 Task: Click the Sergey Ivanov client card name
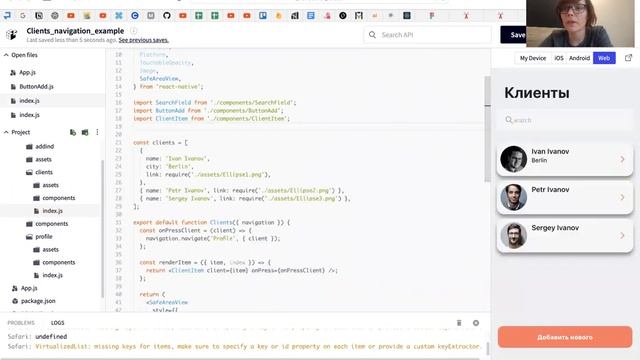[x=555, y=228]
